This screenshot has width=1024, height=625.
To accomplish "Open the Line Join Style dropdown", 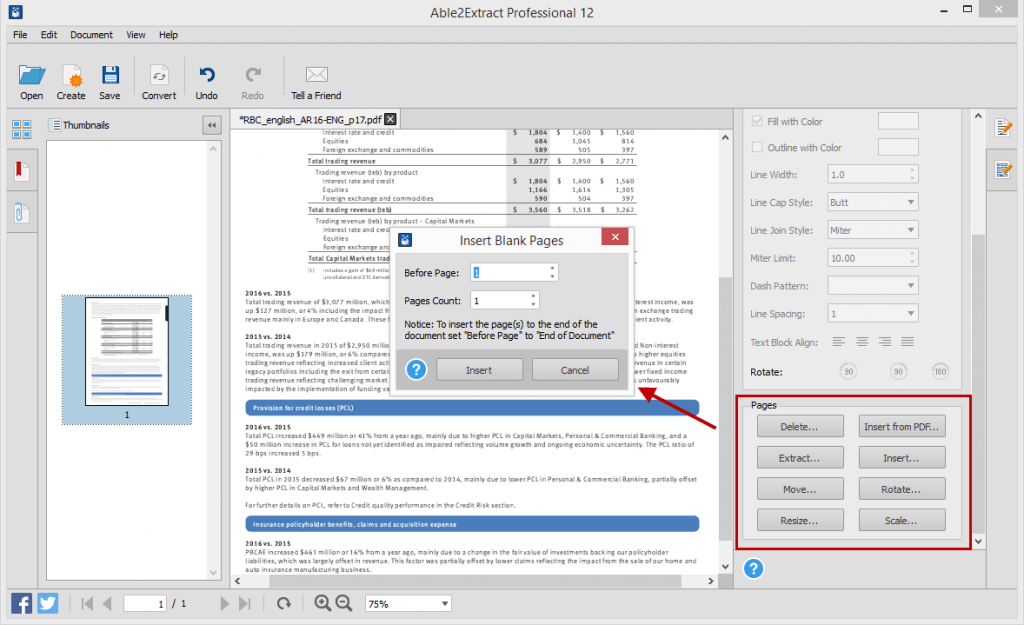I will pos(872,229).
